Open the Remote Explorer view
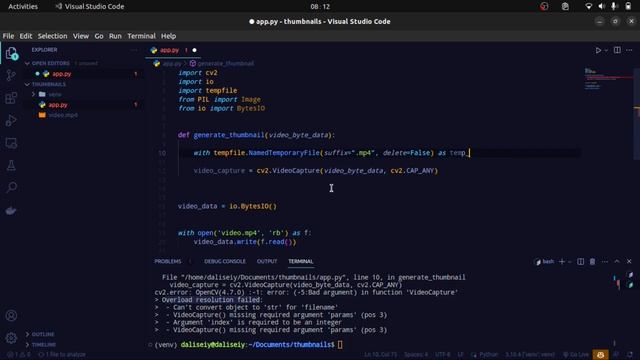This screenshot has height=360, width=640. point(11,143)
